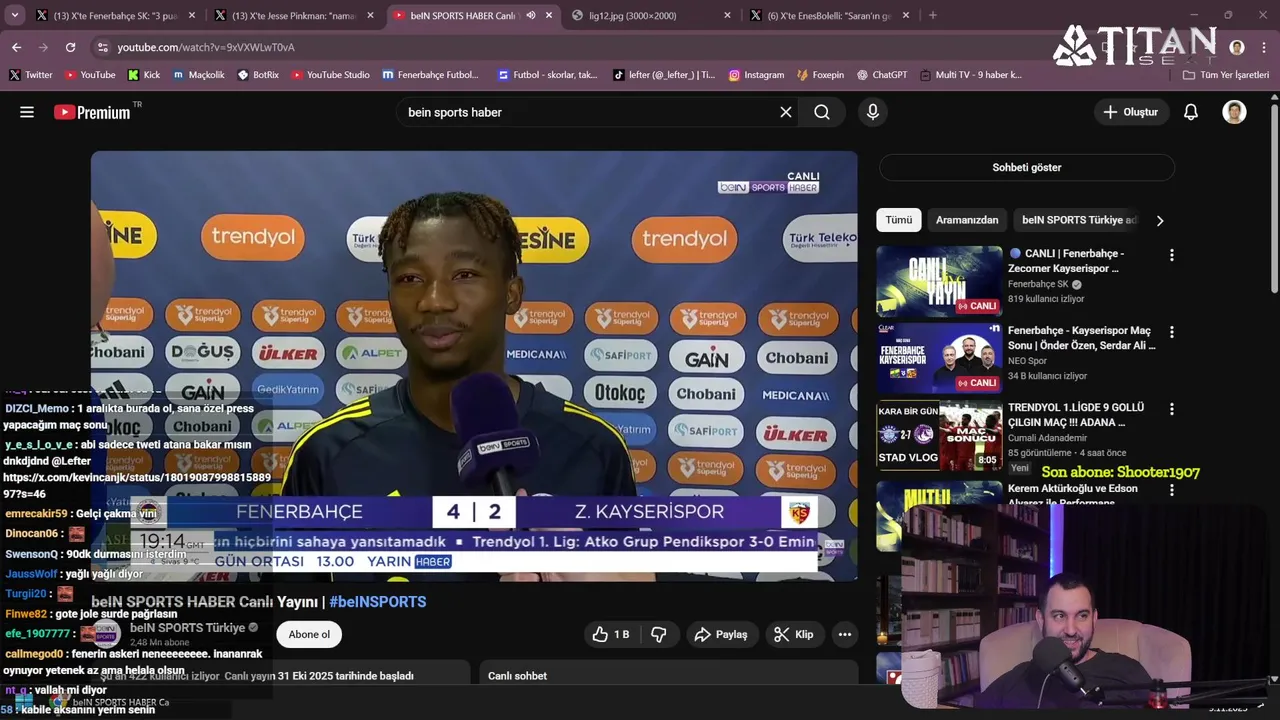The image size is (1280, 720).
Task: Like the video with thumbs-up button
Action: [x=610, y=634]
